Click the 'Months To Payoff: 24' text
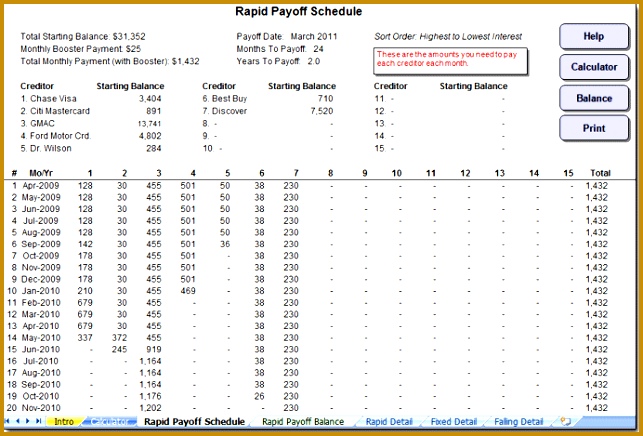 click(280, 49)
